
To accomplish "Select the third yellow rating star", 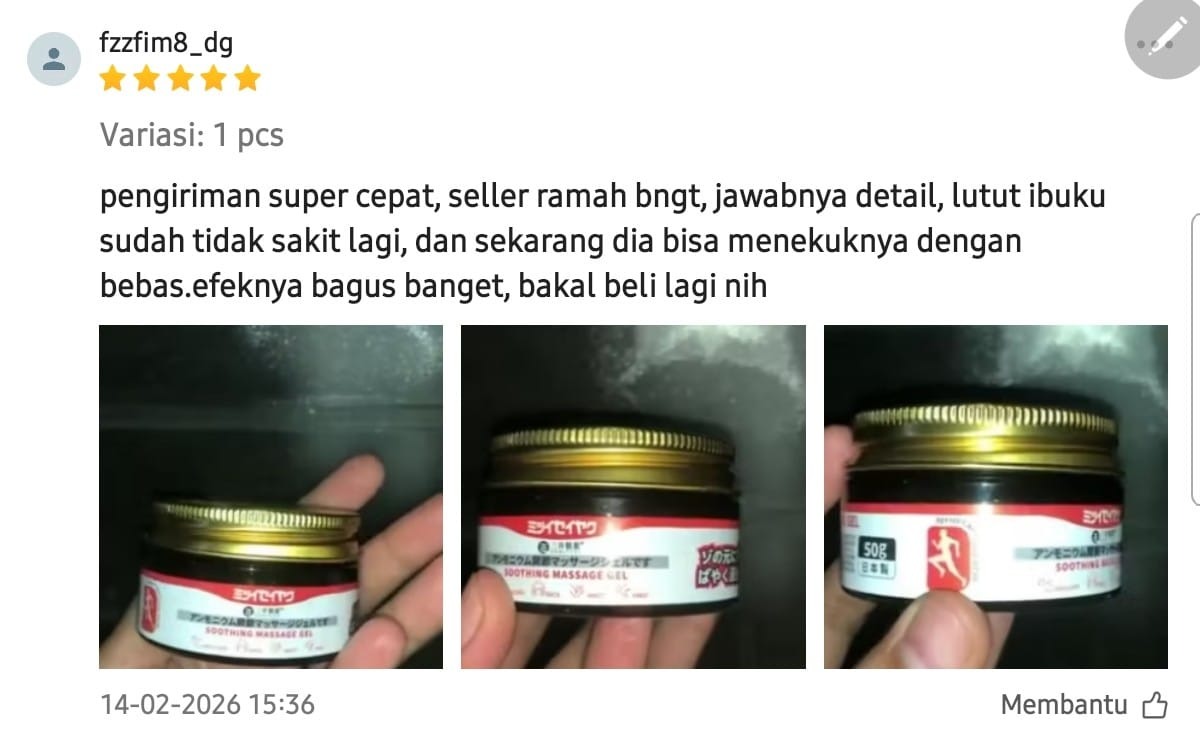I will (x=180, y=79).
